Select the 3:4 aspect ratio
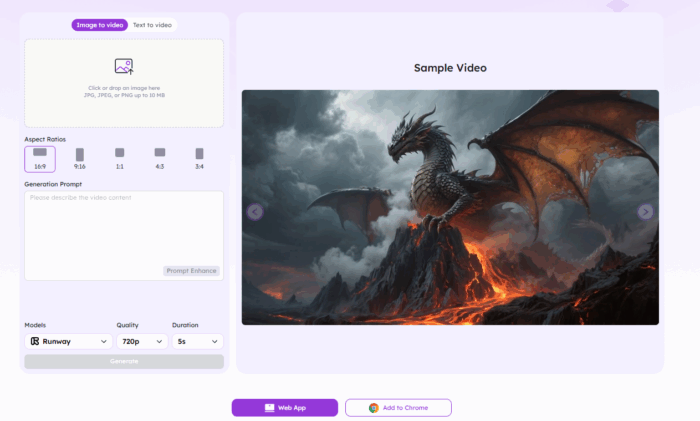Viewport: 700px width, 421px height. (200, 159)
